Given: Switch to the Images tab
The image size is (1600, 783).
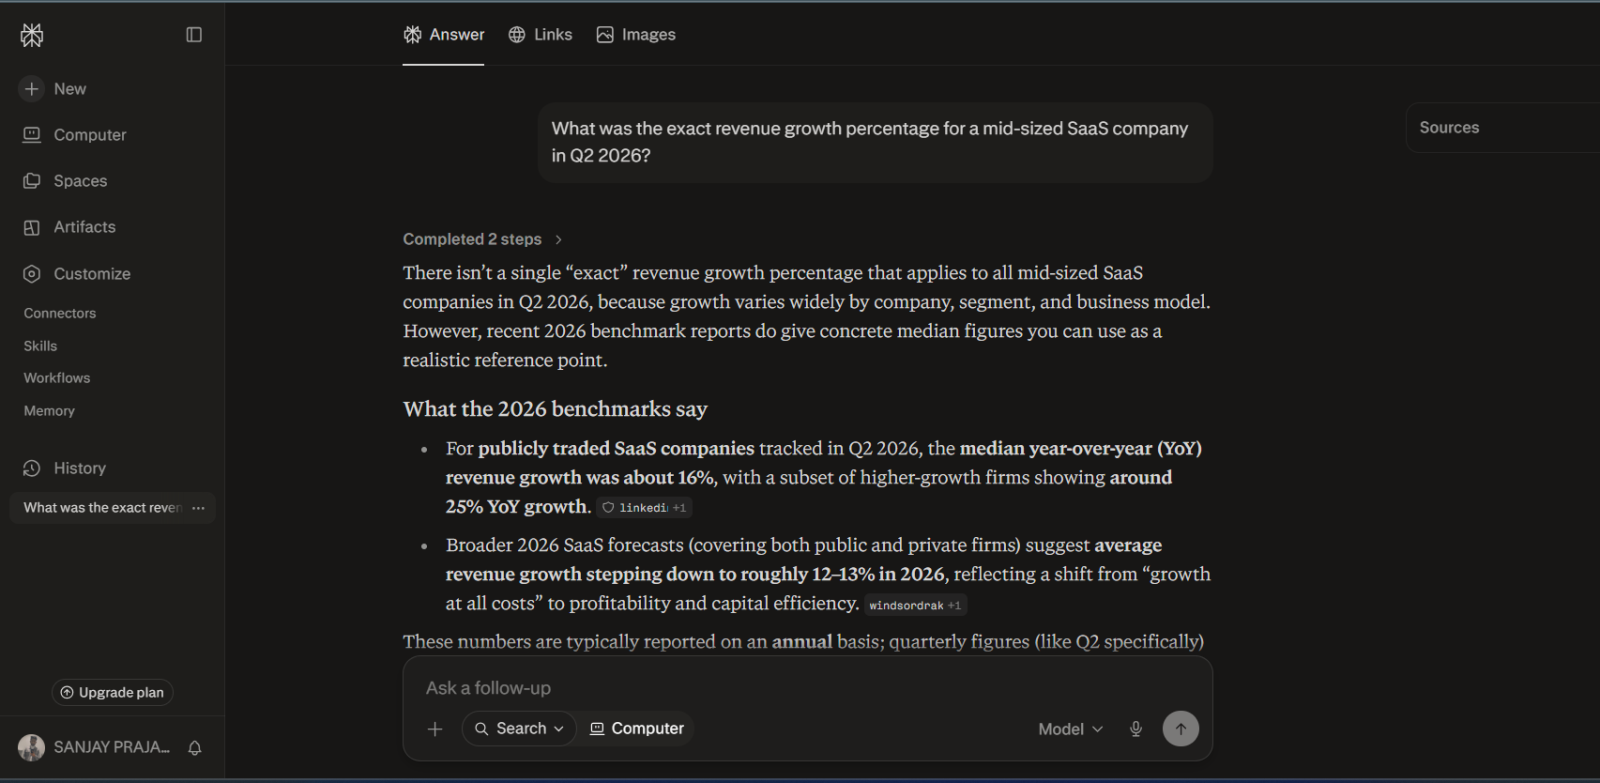Looking at the screenshot, I should [x=636, y=35].
